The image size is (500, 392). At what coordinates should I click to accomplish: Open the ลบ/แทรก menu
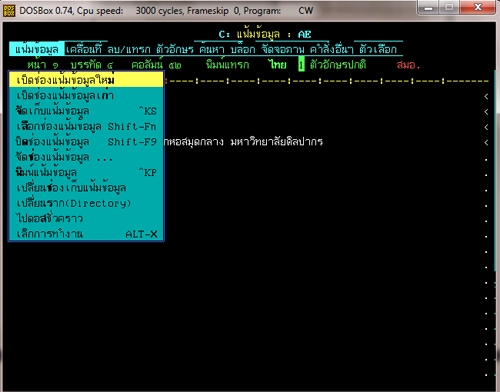(129, 49)
